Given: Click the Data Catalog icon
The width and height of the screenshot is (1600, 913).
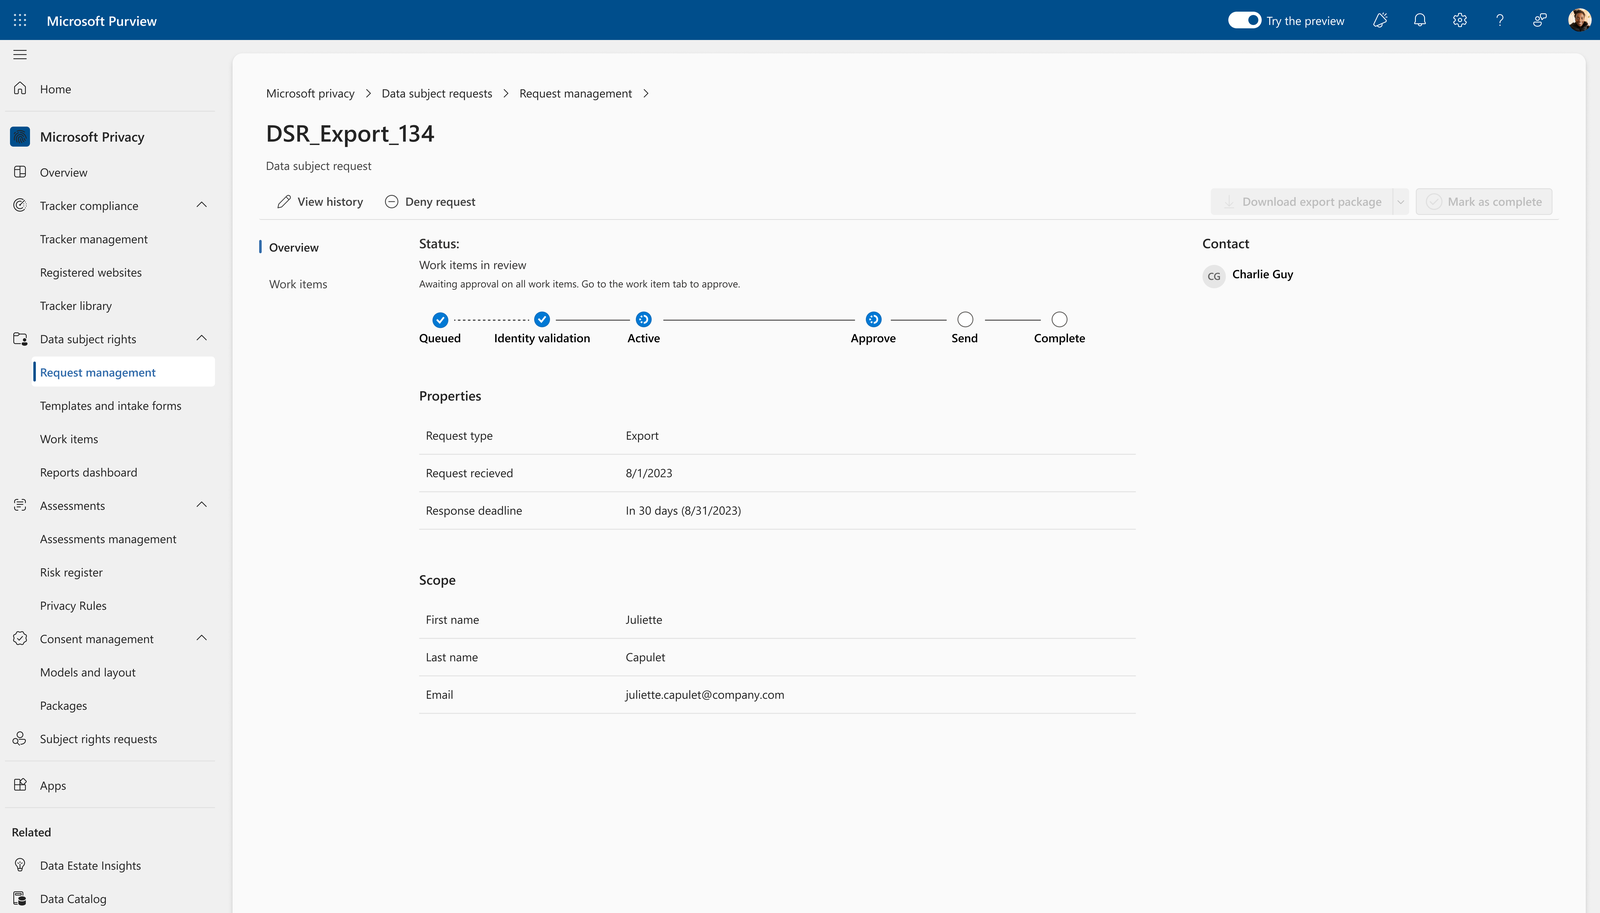Looking at the screenshot, I should pos(20,899).
